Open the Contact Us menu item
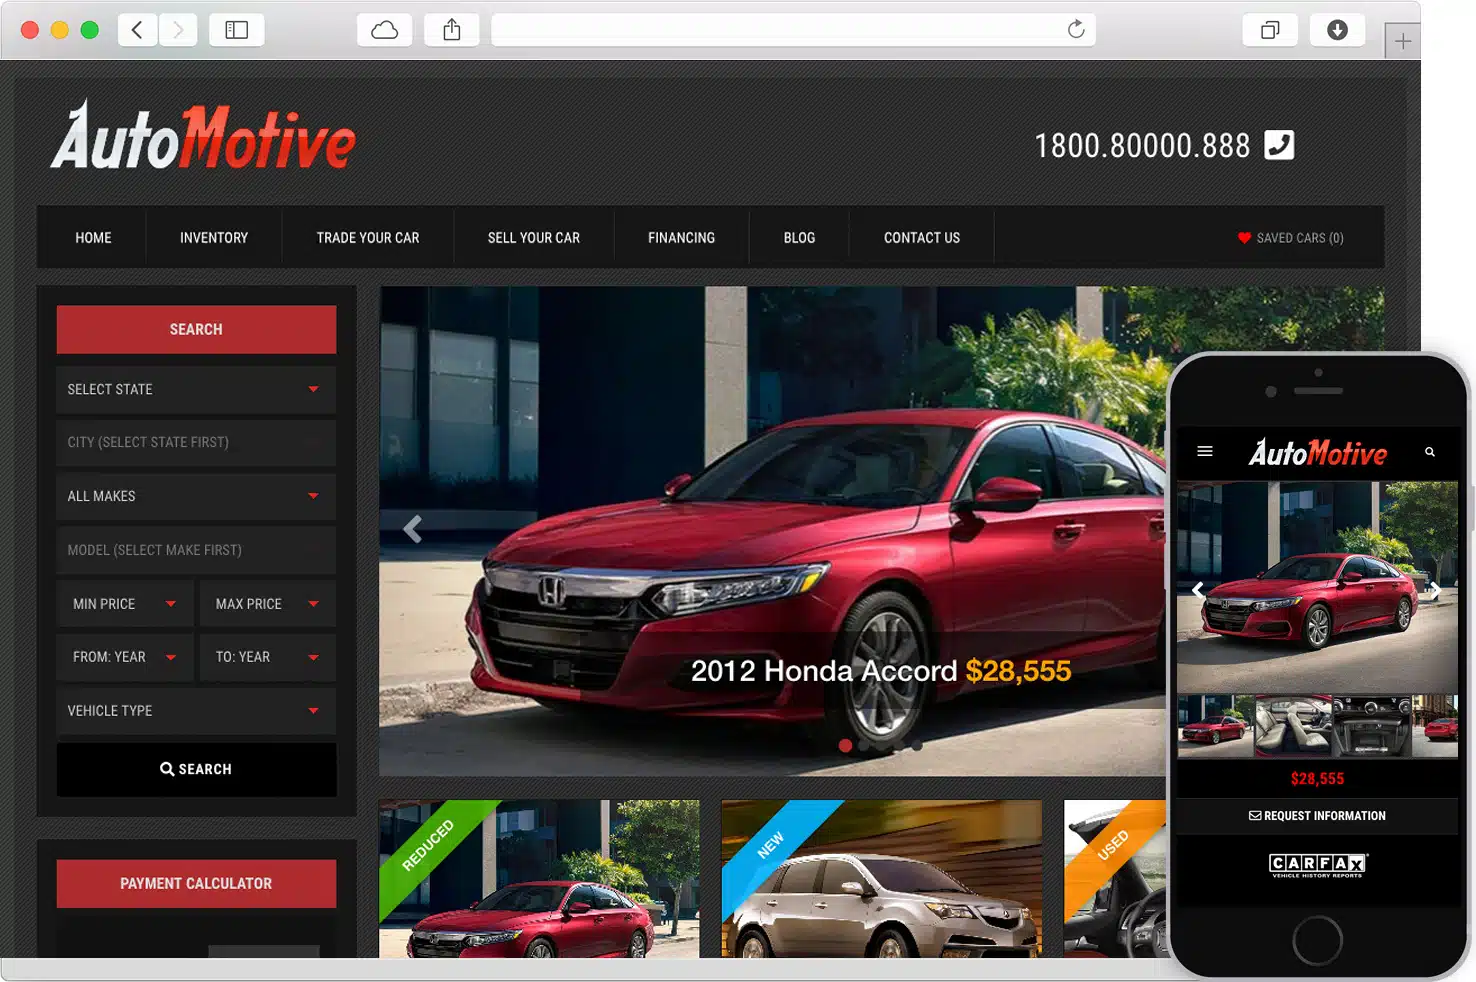 [922, 238]
